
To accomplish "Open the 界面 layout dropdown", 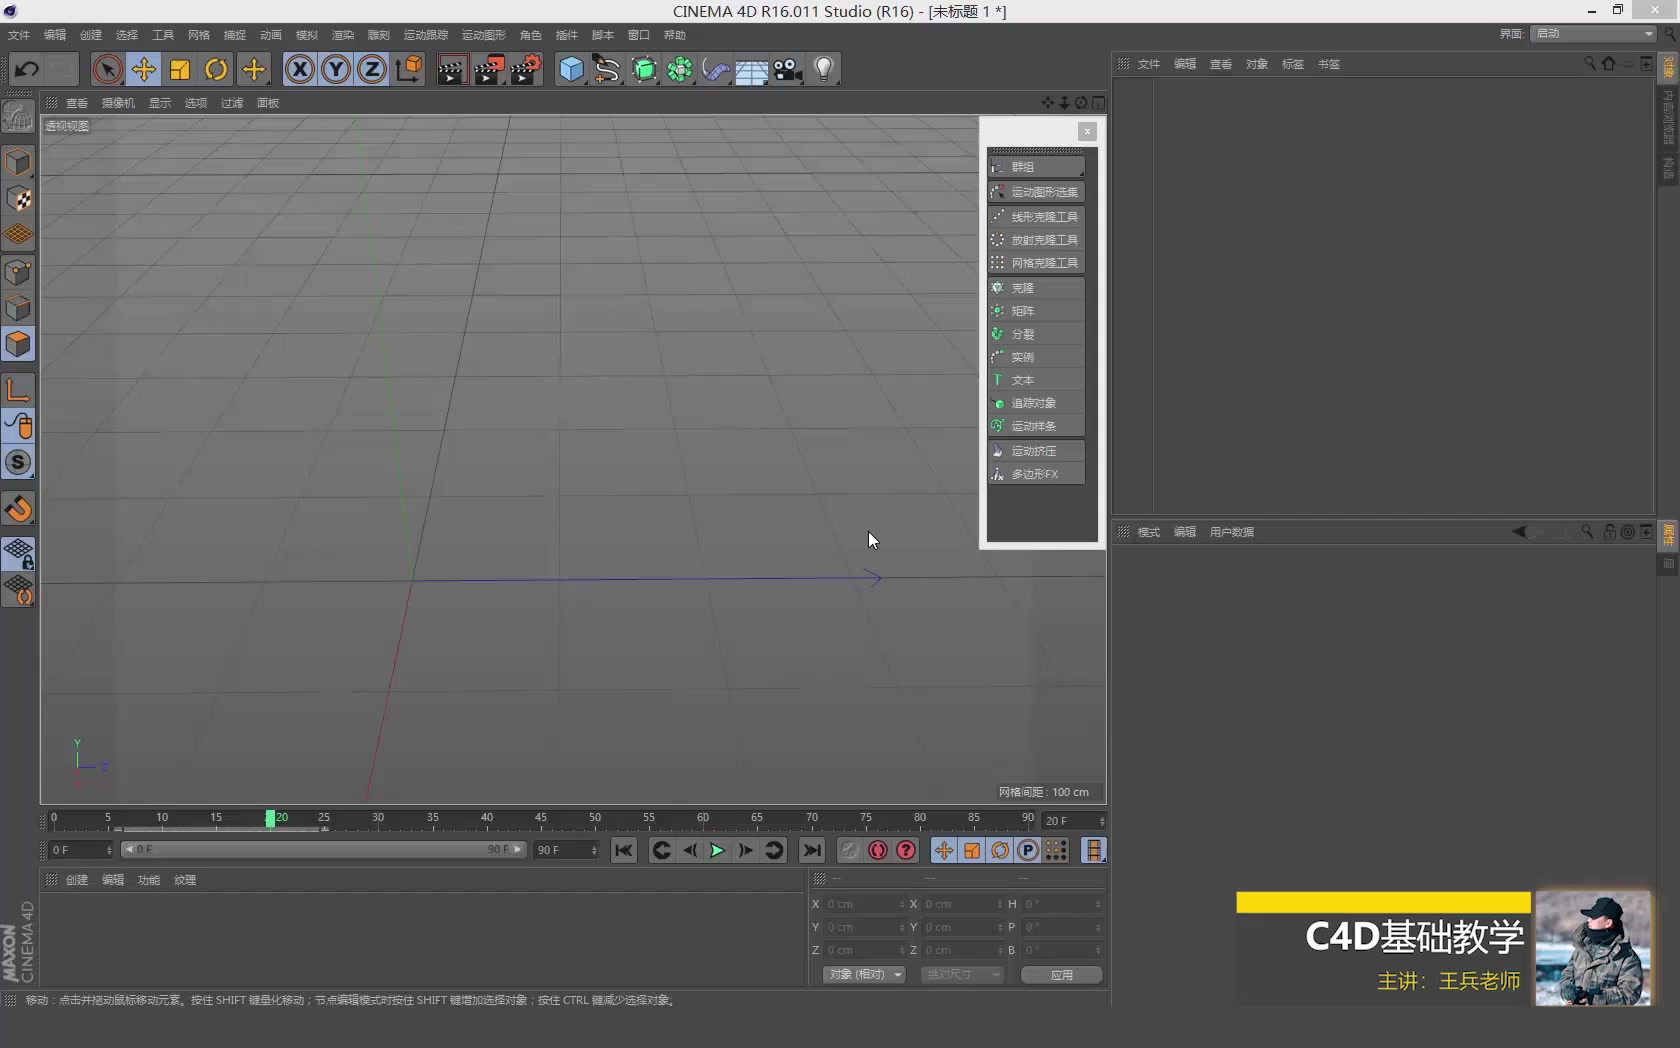I will pyautogui.click(x=1594, y=34).
